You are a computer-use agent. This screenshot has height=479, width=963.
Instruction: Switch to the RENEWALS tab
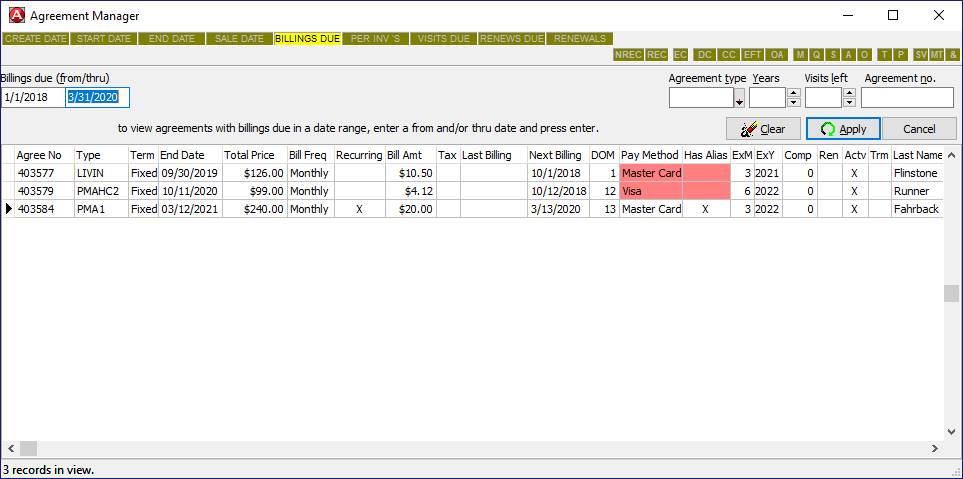[x=579, y=39]
